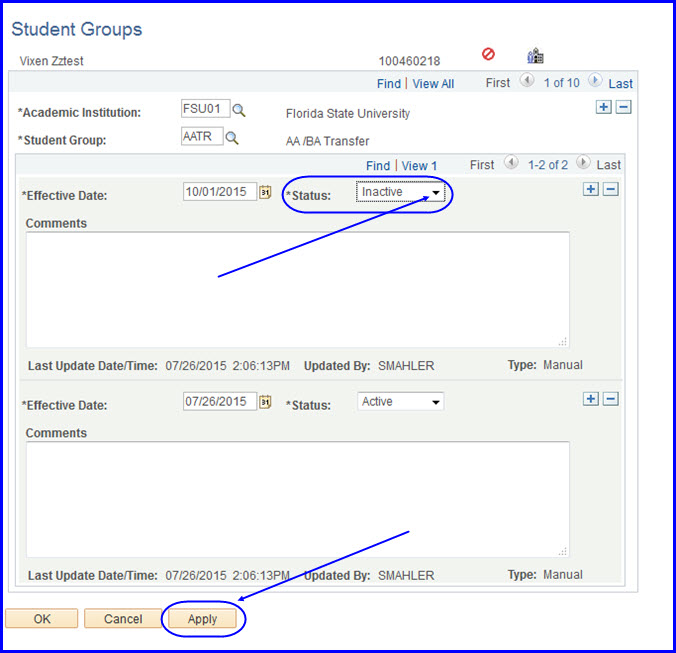
Task: Click the OK button
Action: (x=42, y=619)
